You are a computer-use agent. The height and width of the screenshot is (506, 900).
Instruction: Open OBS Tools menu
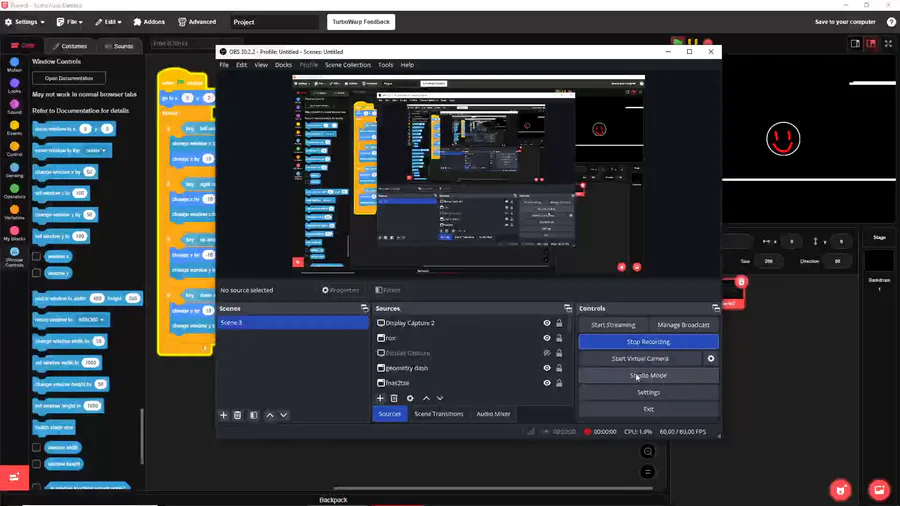386,65
